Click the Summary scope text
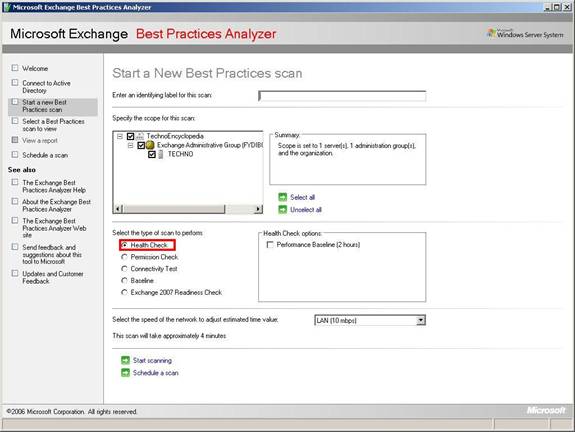Viewport: 575px width, 432px height. (347, 149)
